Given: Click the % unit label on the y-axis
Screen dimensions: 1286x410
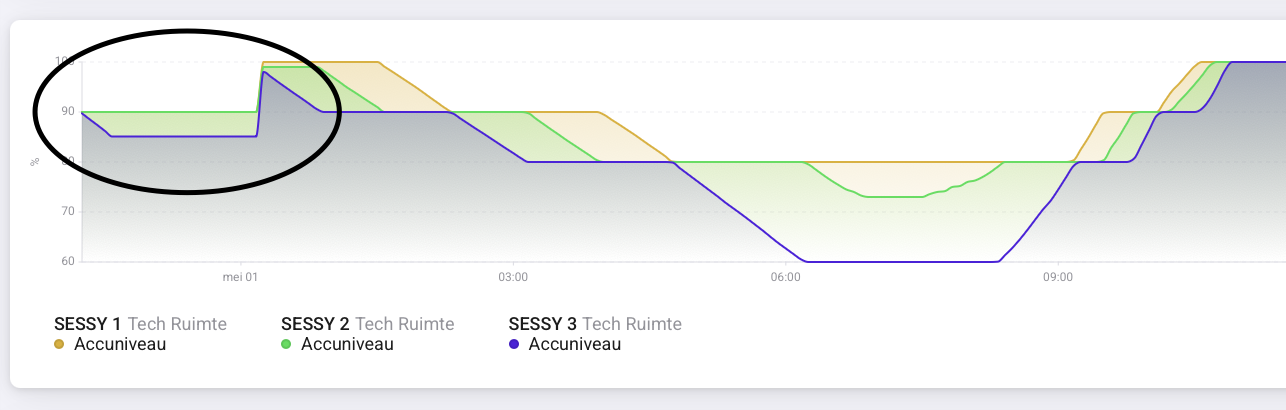Looking at the screenshot, I should [x=35, y=161].
